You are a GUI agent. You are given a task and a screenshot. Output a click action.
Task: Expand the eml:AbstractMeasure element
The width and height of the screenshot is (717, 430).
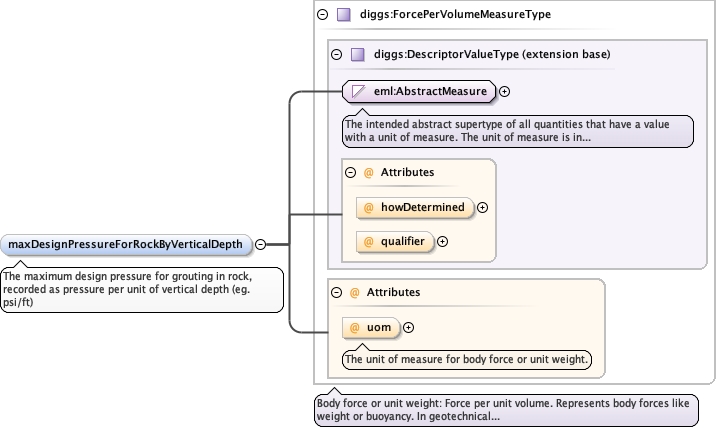[504, 91]
